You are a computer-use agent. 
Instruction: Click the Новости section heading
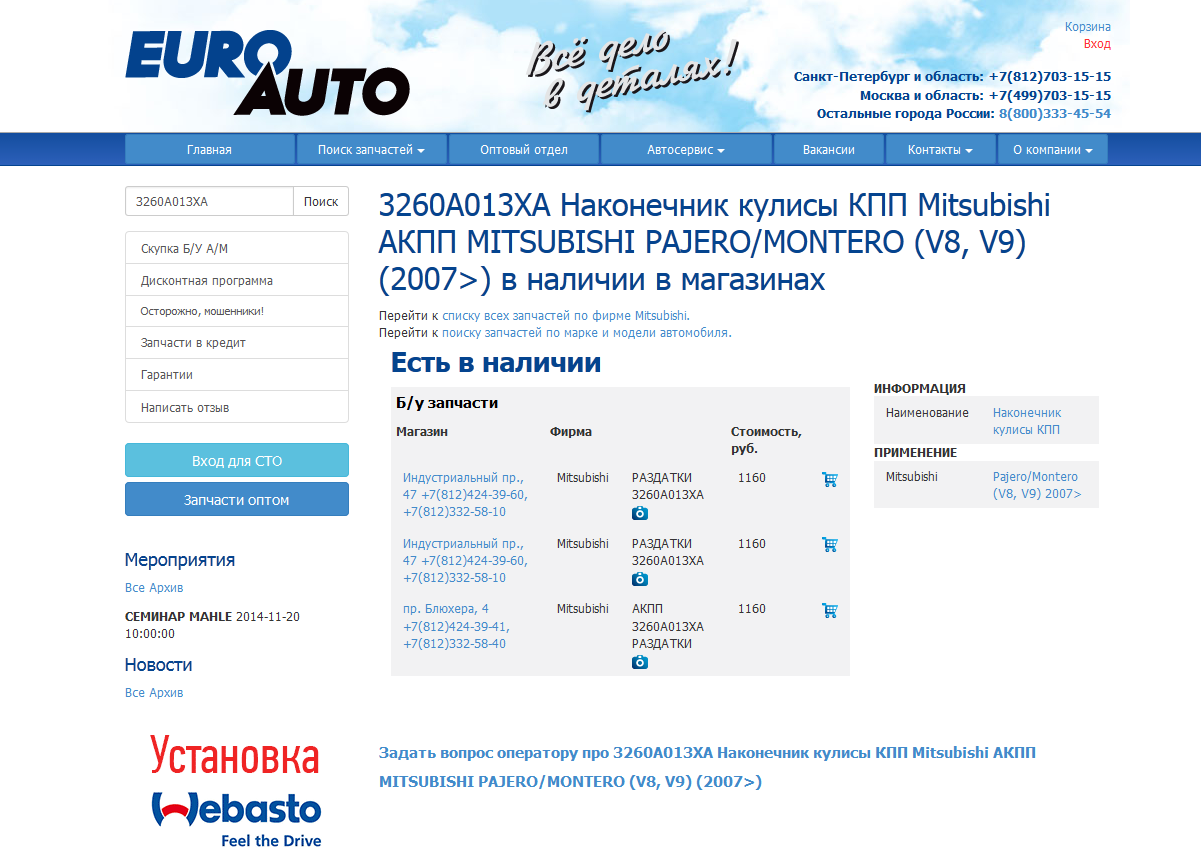(159, 665)
